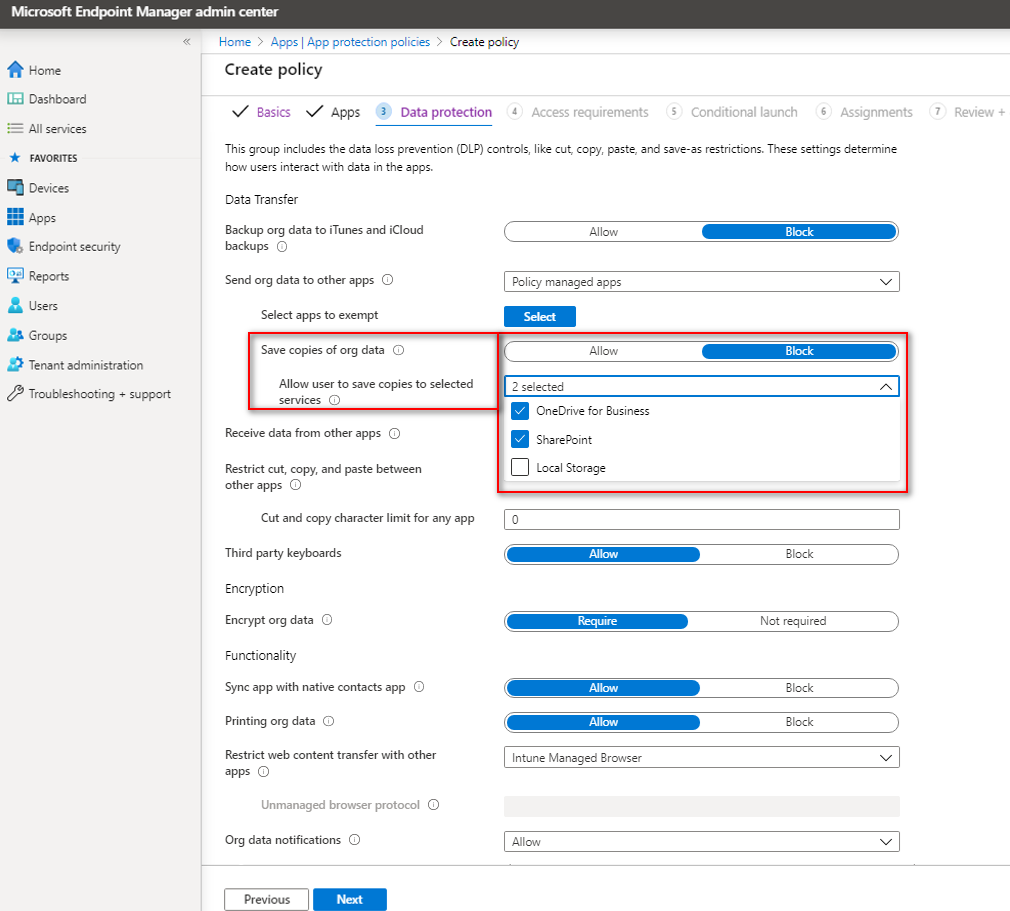Viewport: 1010px width, 911px height.
Task: Show info for Save copies of org data
Action: [x=399, y=350]
